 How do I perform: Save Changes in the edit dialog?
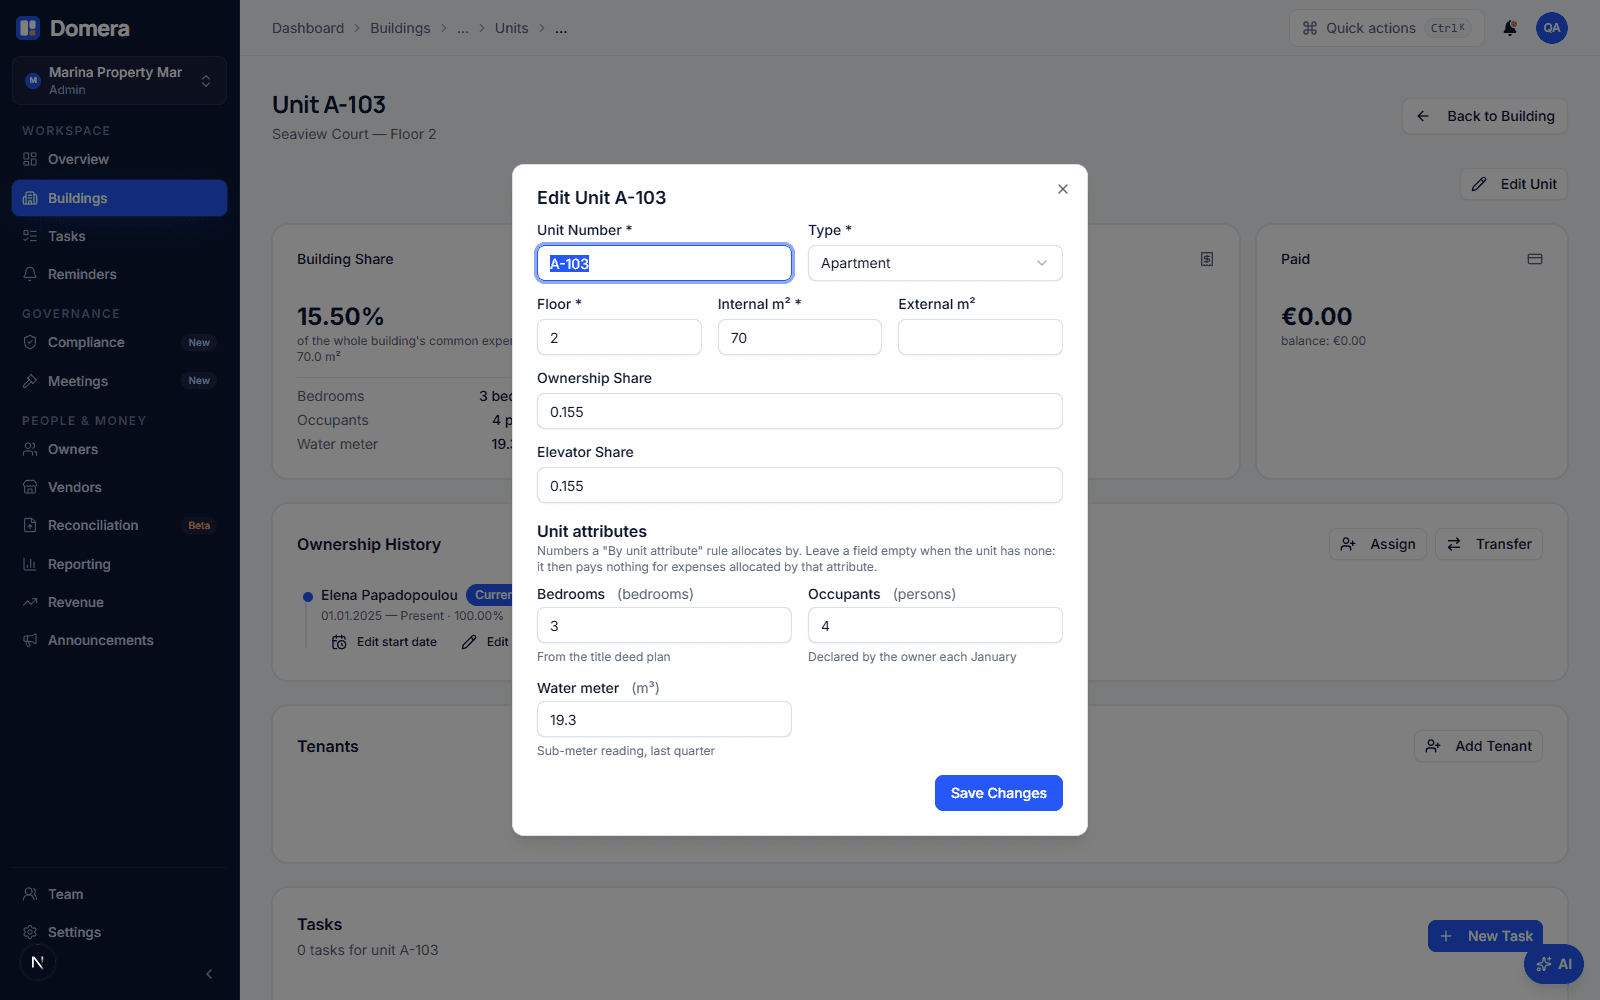(999, 793)
